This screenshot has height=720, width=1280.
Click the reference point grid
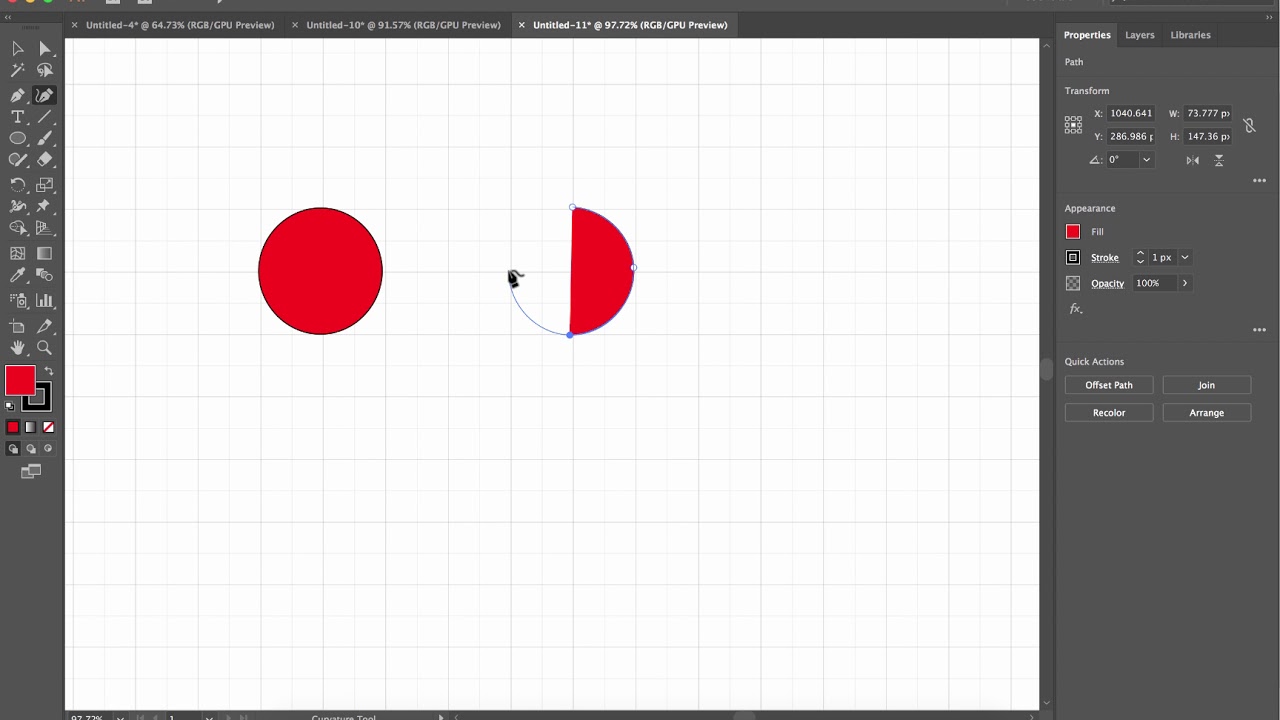pyautogui.click(x=1073, y=125)
